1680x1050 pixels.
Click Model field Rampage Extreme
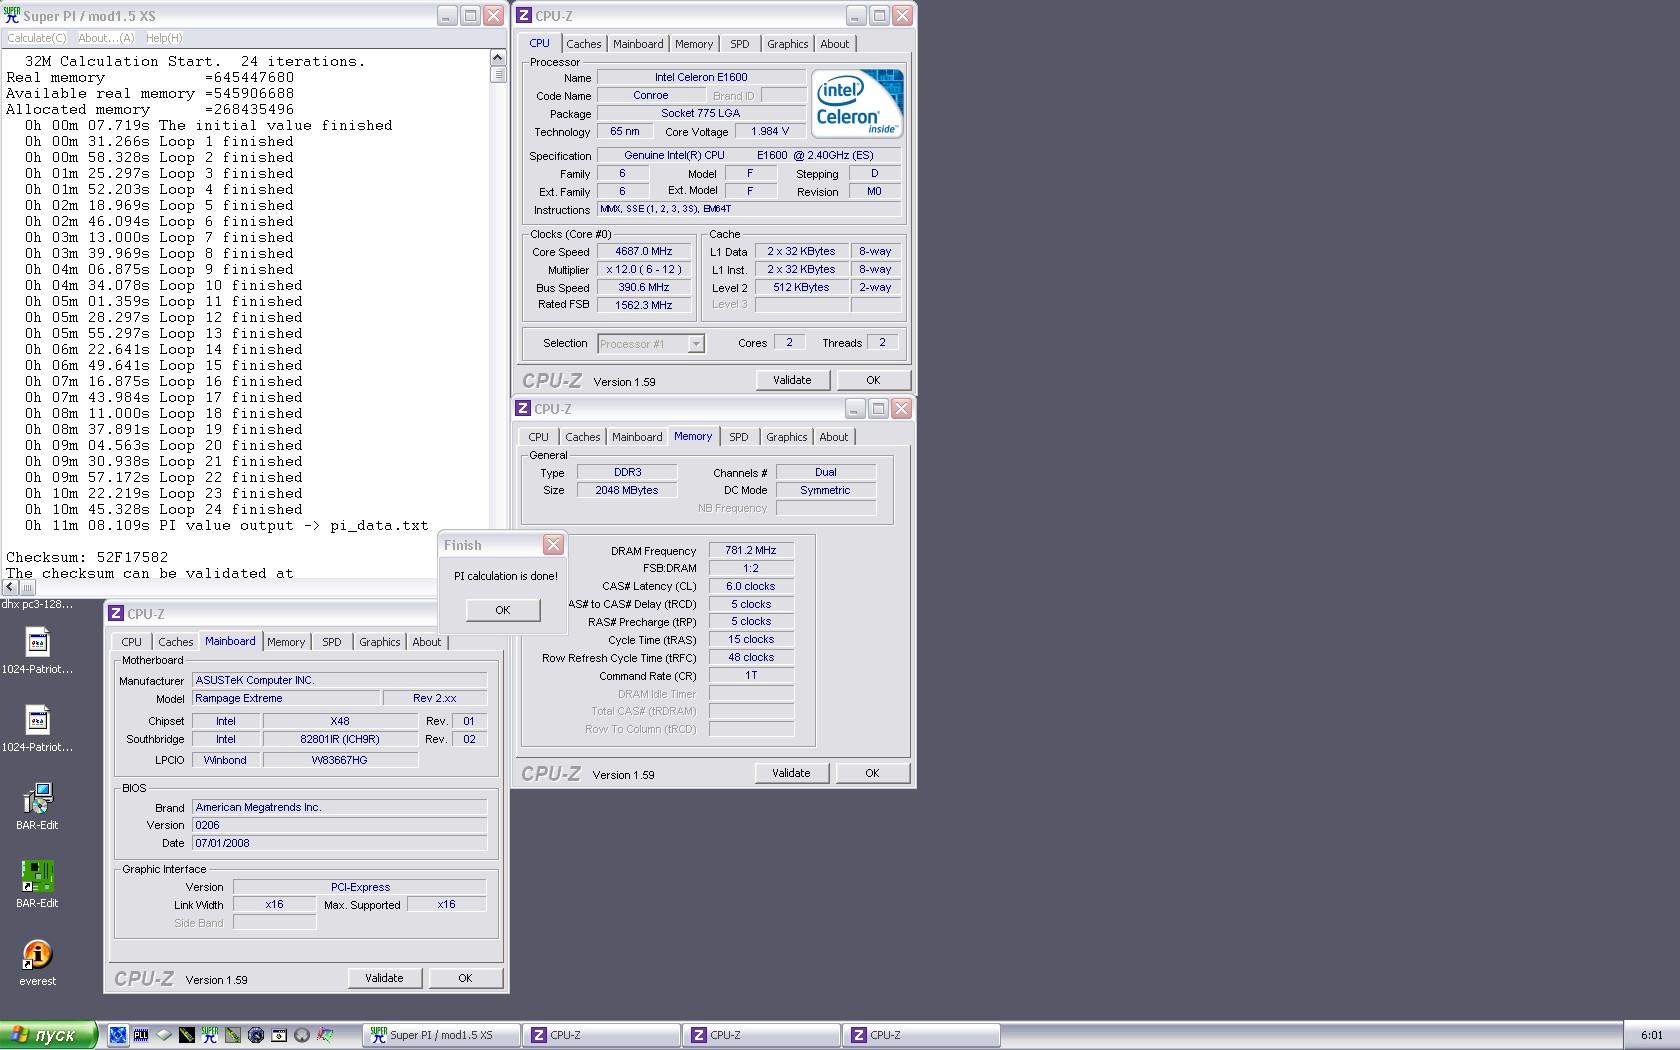pos(286,698)
